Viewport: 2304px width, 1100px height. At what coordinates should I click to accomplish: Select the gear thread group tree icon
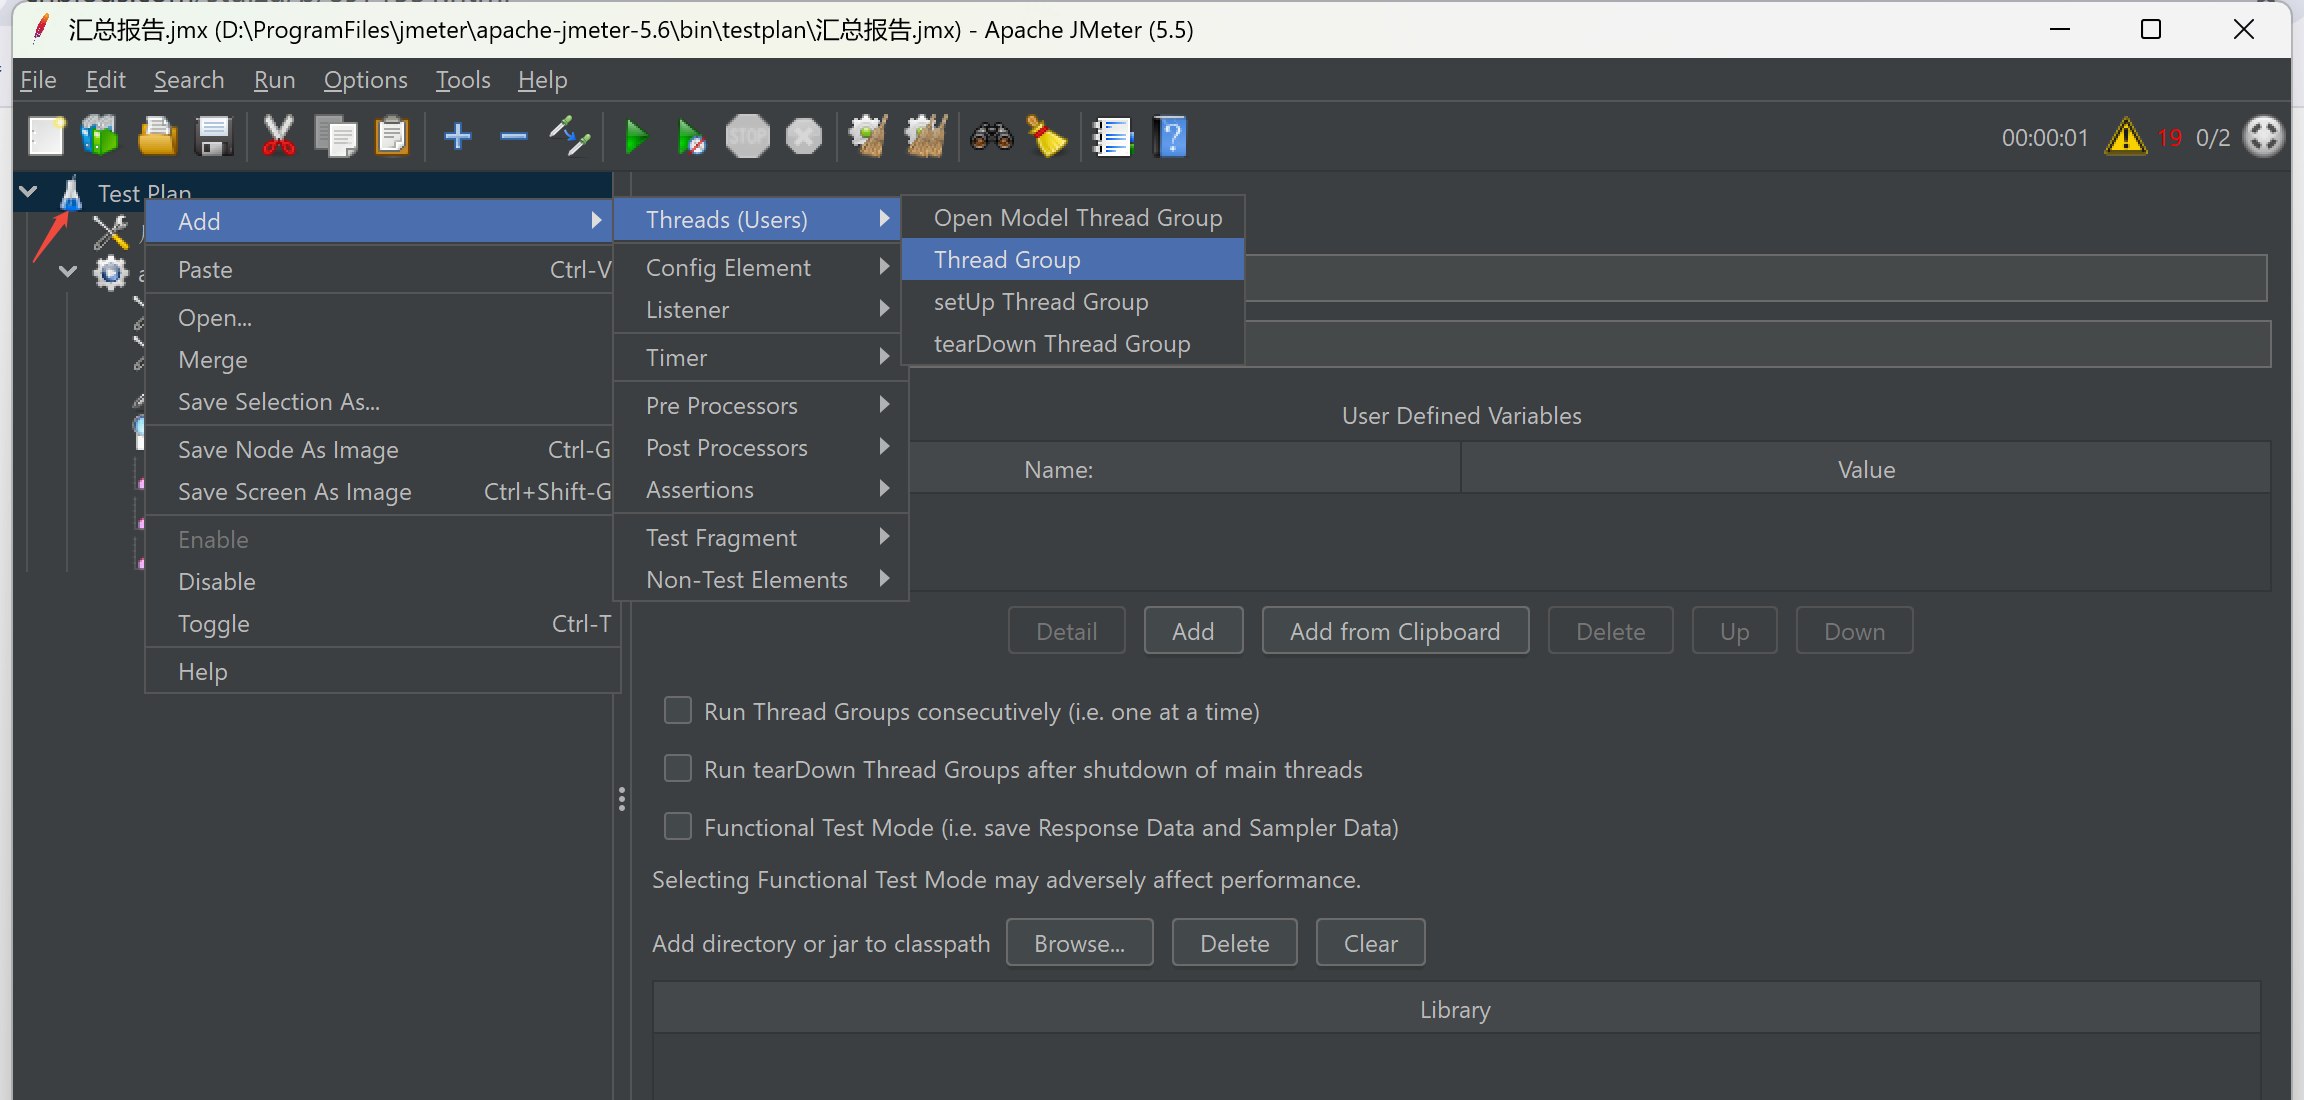111,271
